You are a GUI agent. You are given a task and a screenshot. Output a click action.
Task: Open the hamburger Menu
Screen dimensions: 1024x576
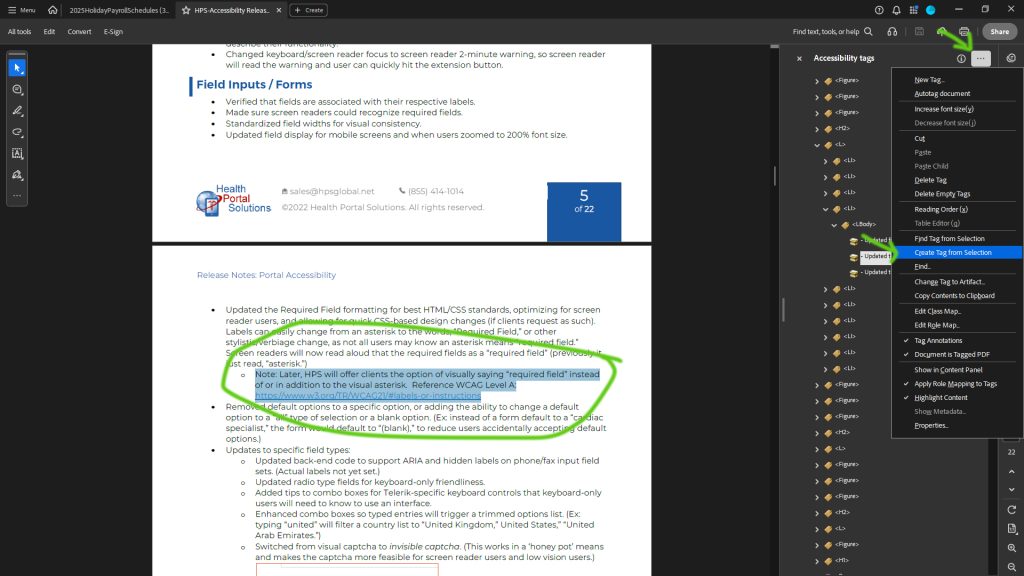[22, 10]
